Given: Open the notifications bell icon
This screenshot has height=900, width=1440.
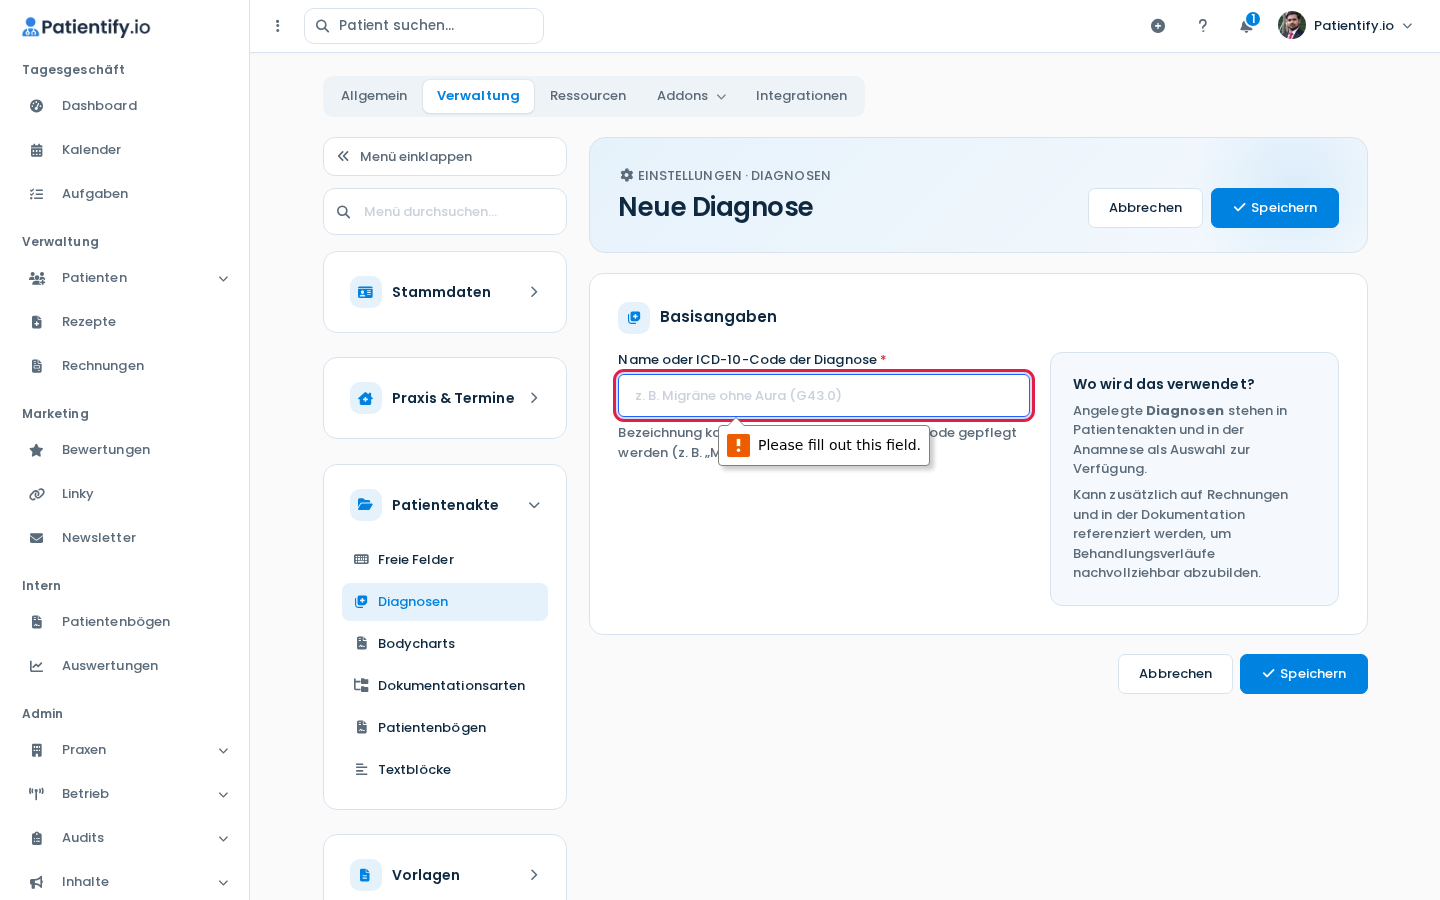Looking at the screenshot, I should coord(1246,26).
